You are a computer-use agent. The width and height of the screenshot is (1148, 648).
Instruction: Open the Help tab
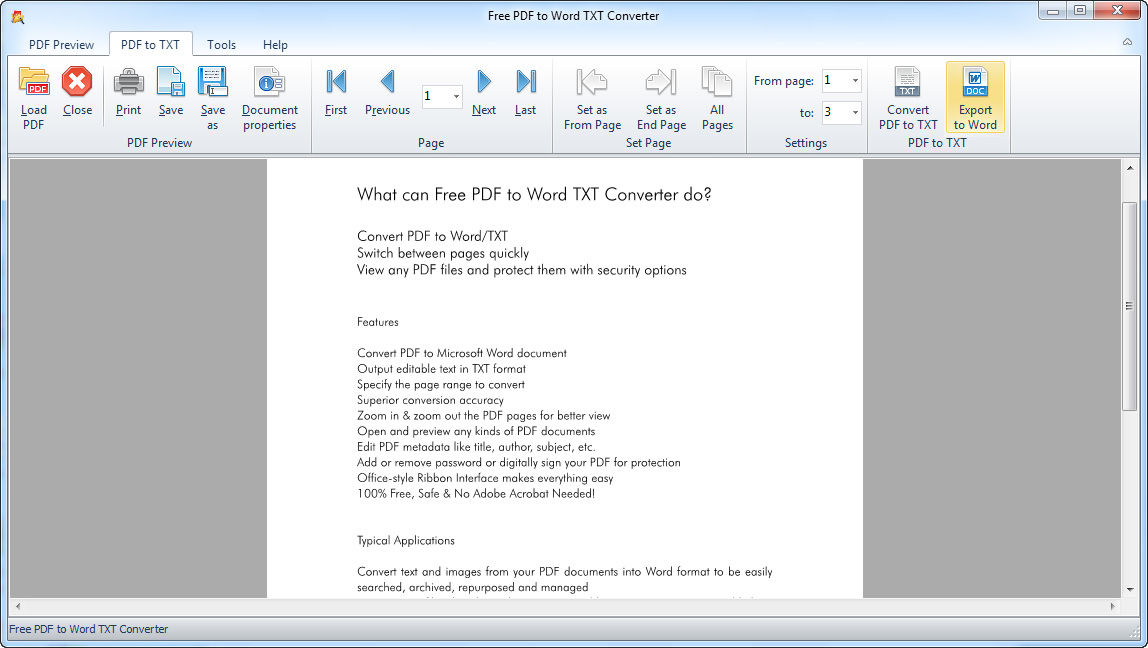click(x=275, y=45)
